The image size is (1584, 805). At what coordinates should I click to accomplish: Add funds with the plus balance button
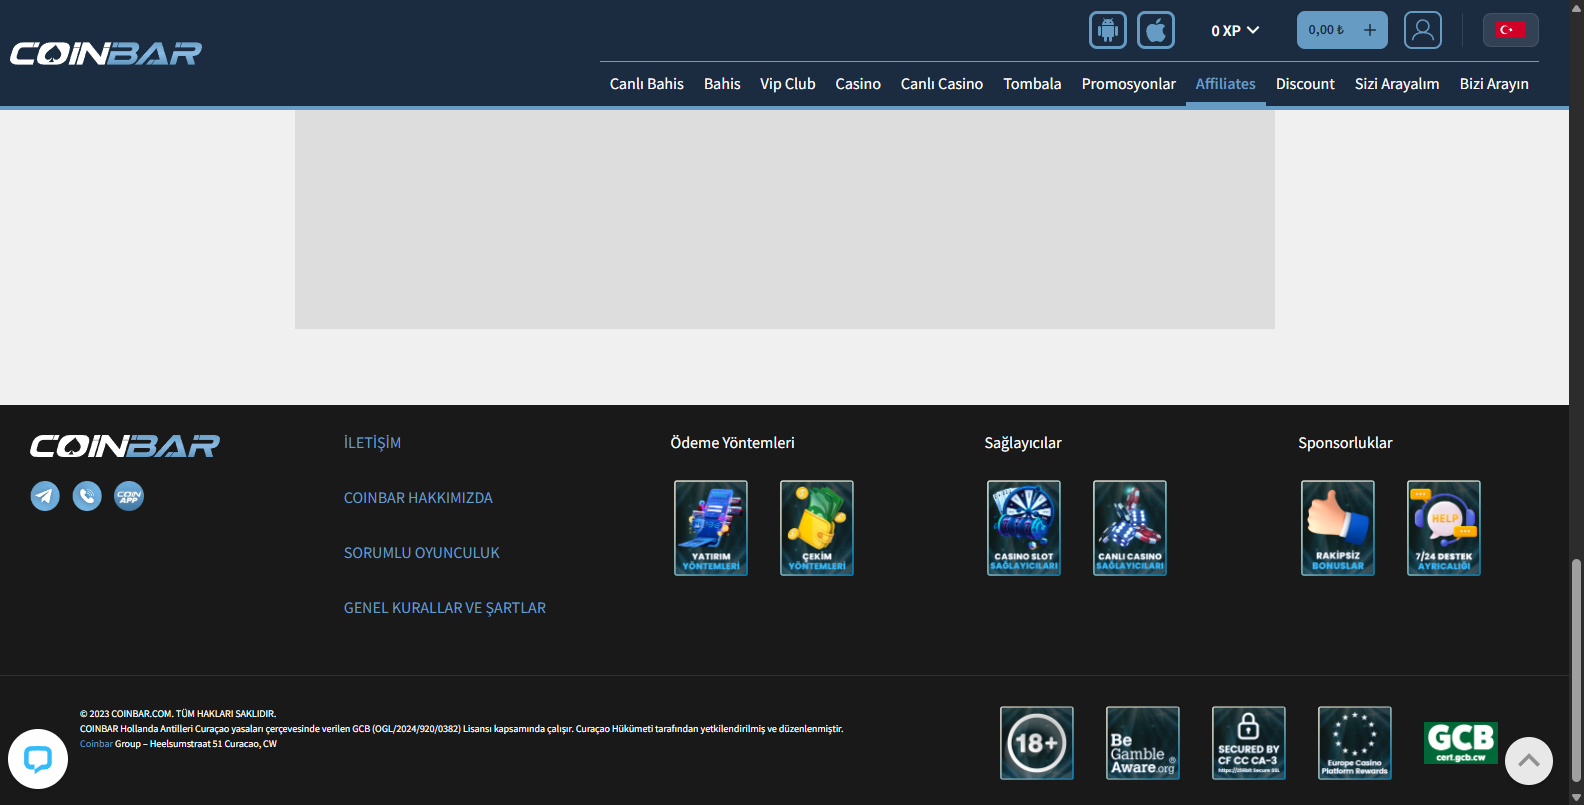[1370, 30]
